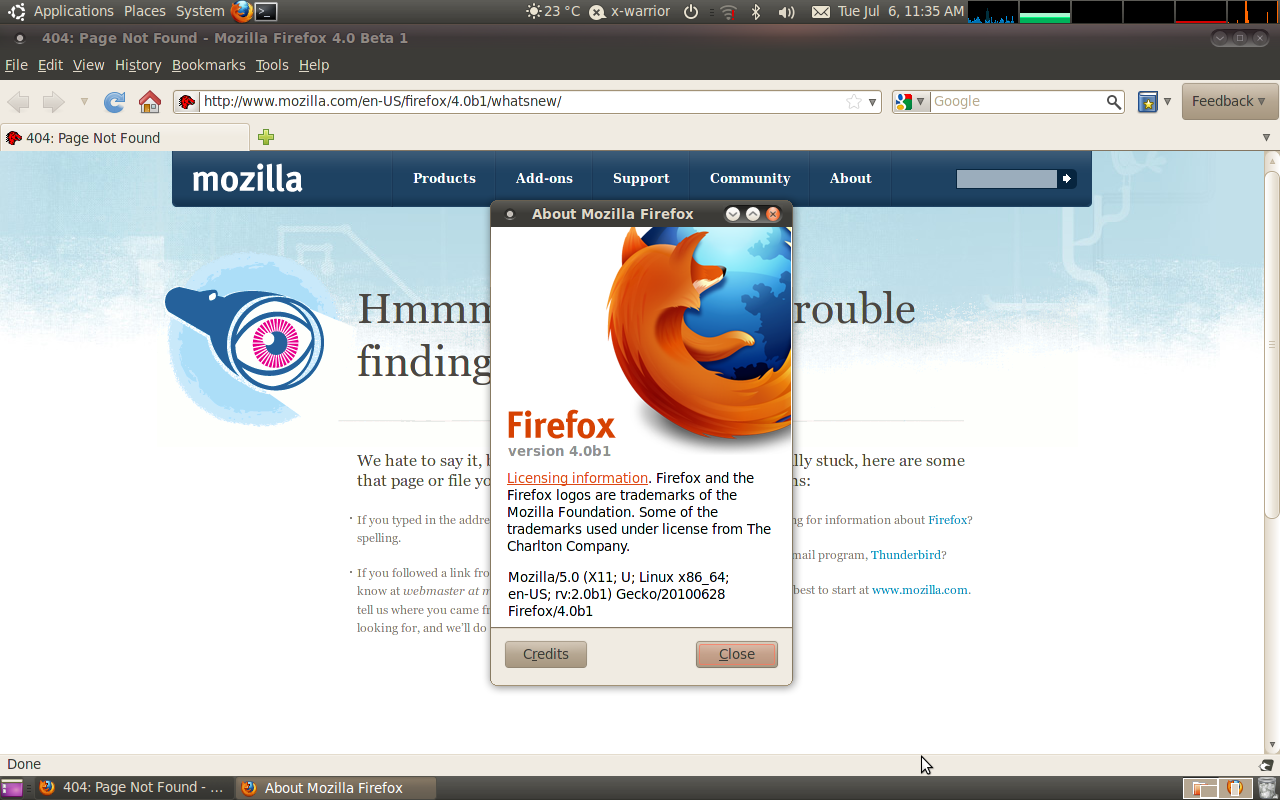The width and height of the screenshot is (1280, 800).
Task: Click the weather 23 °C applet
Action: coord(553,11)
